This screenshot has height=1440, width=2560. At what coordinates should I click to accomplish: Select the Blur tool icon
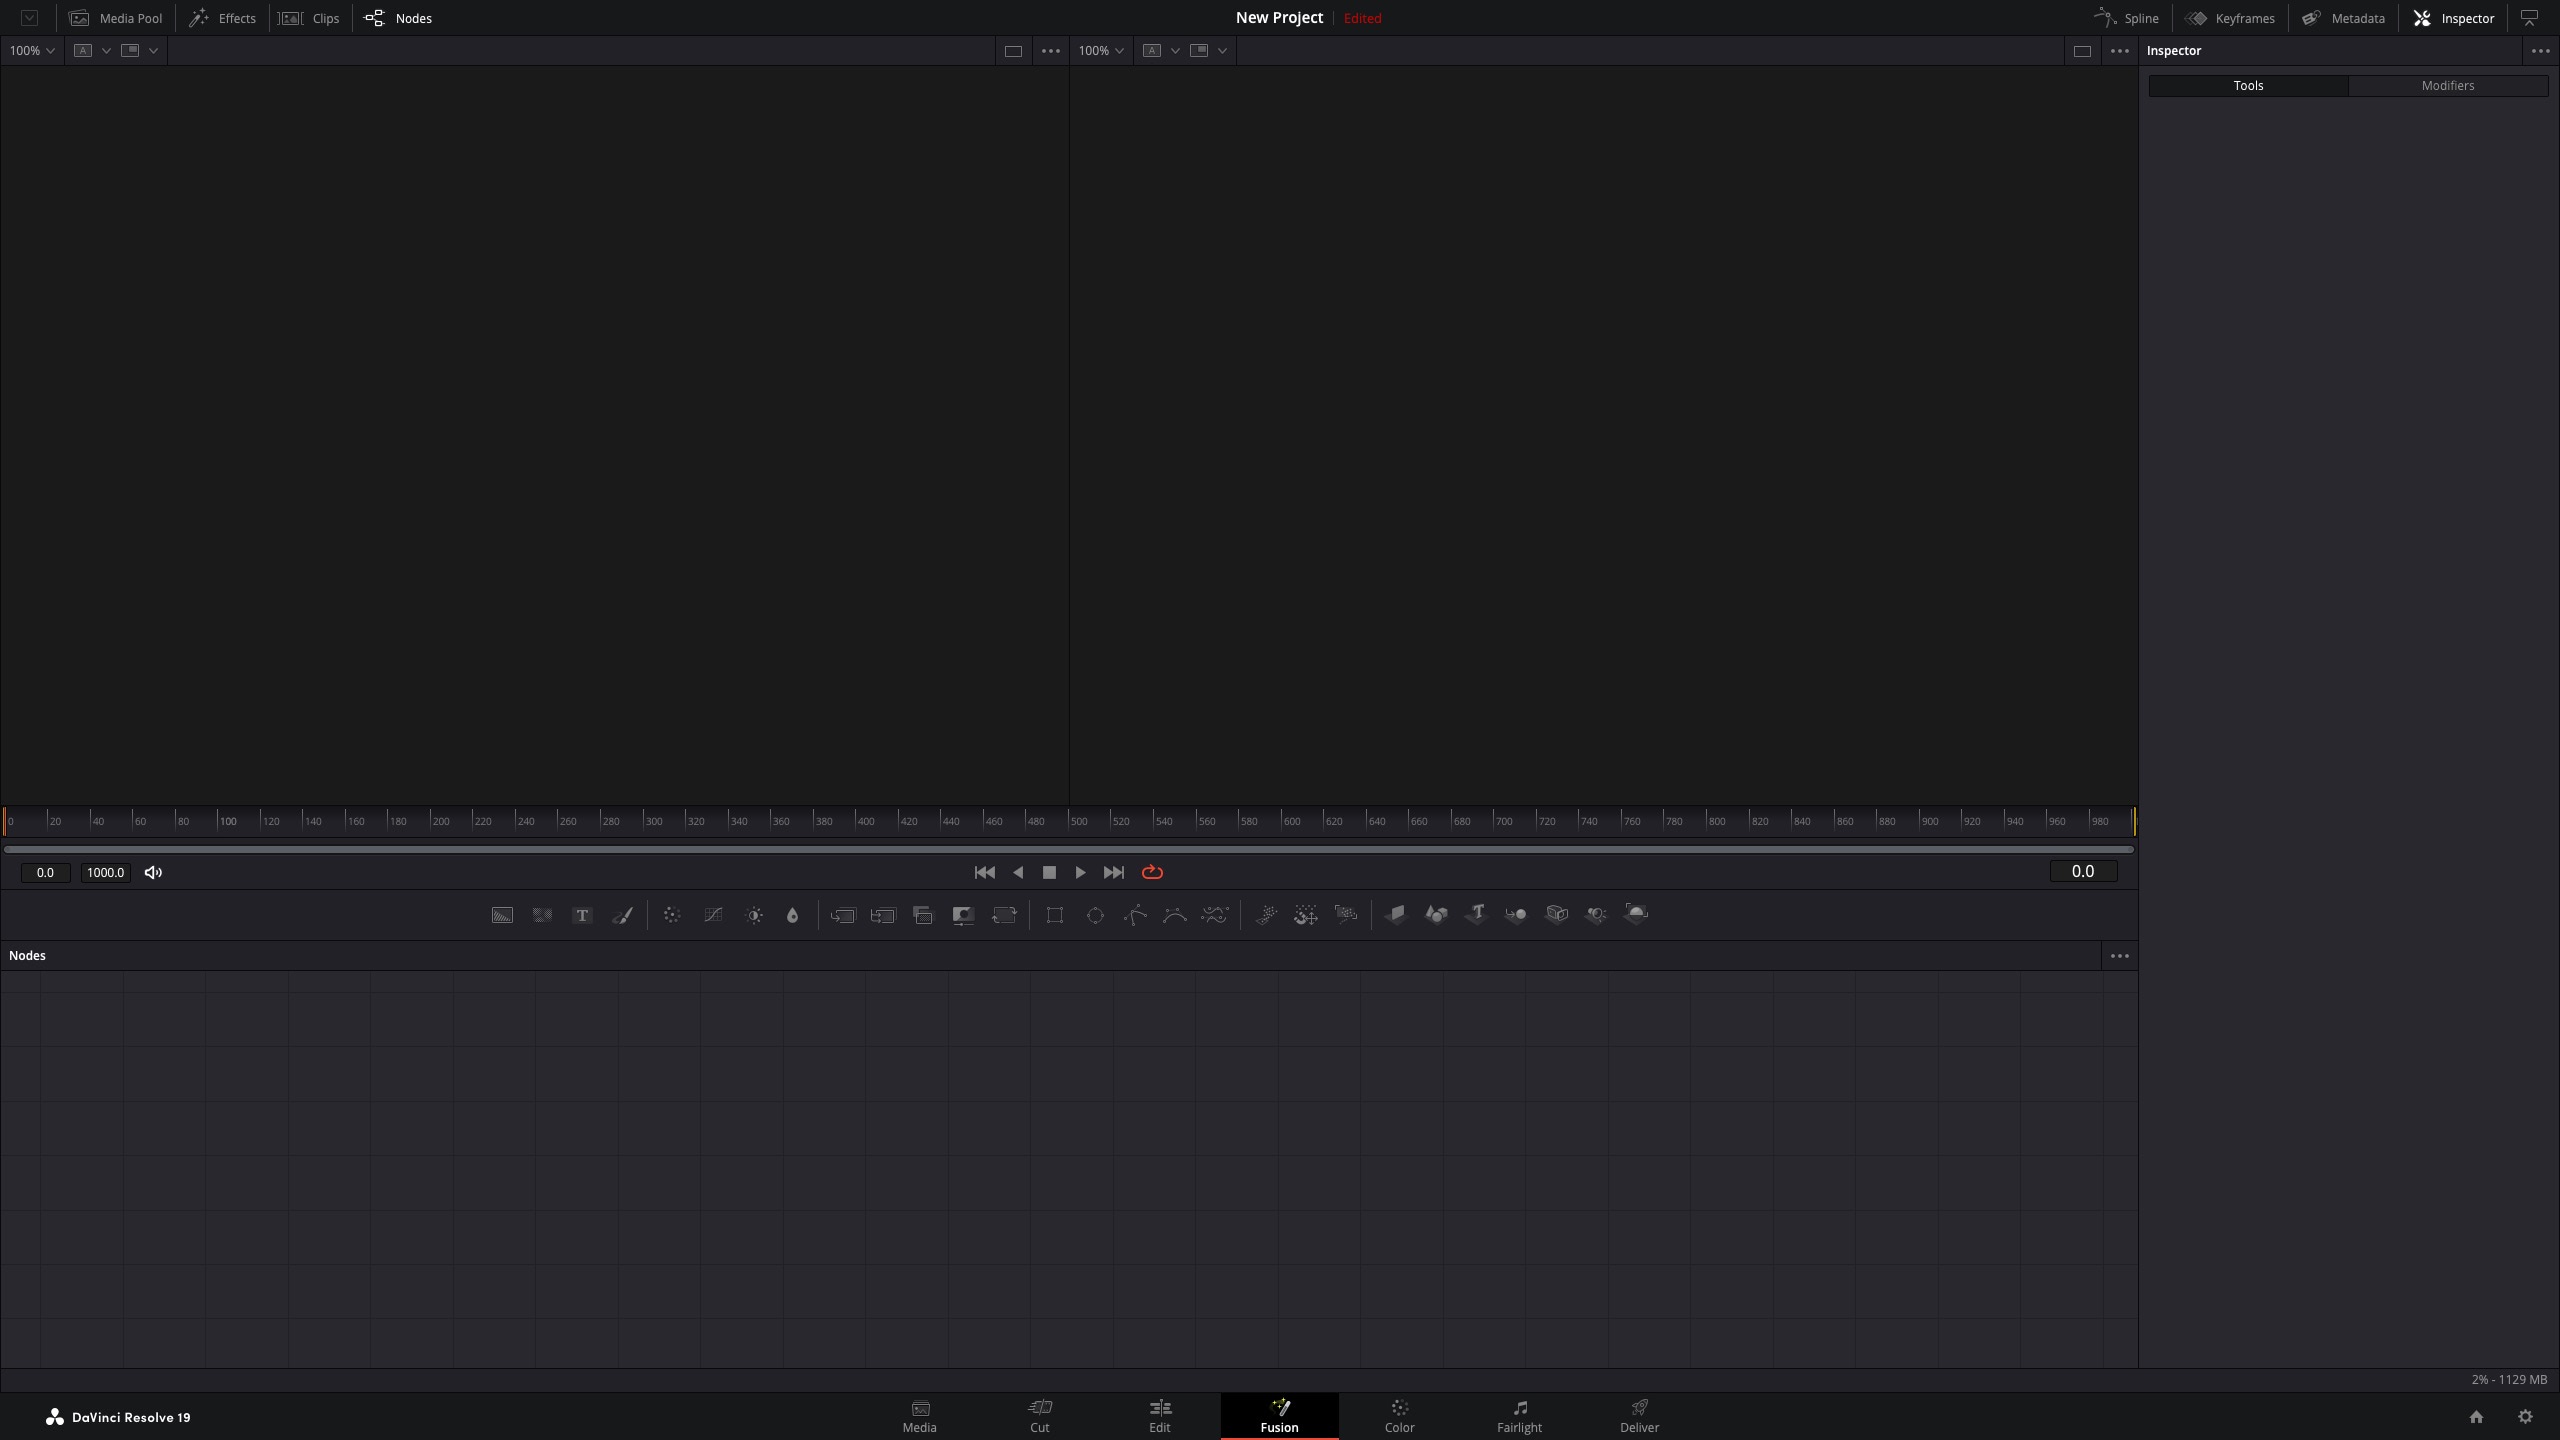tap(672, 914)
